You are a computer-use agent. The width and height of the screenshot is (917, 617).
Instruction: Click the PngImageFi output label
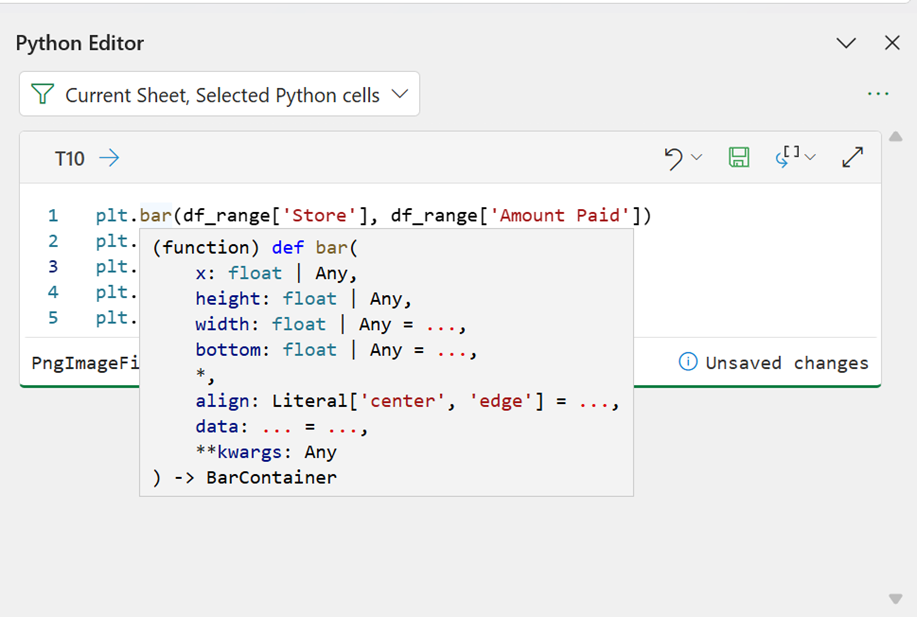coord(78,363)
